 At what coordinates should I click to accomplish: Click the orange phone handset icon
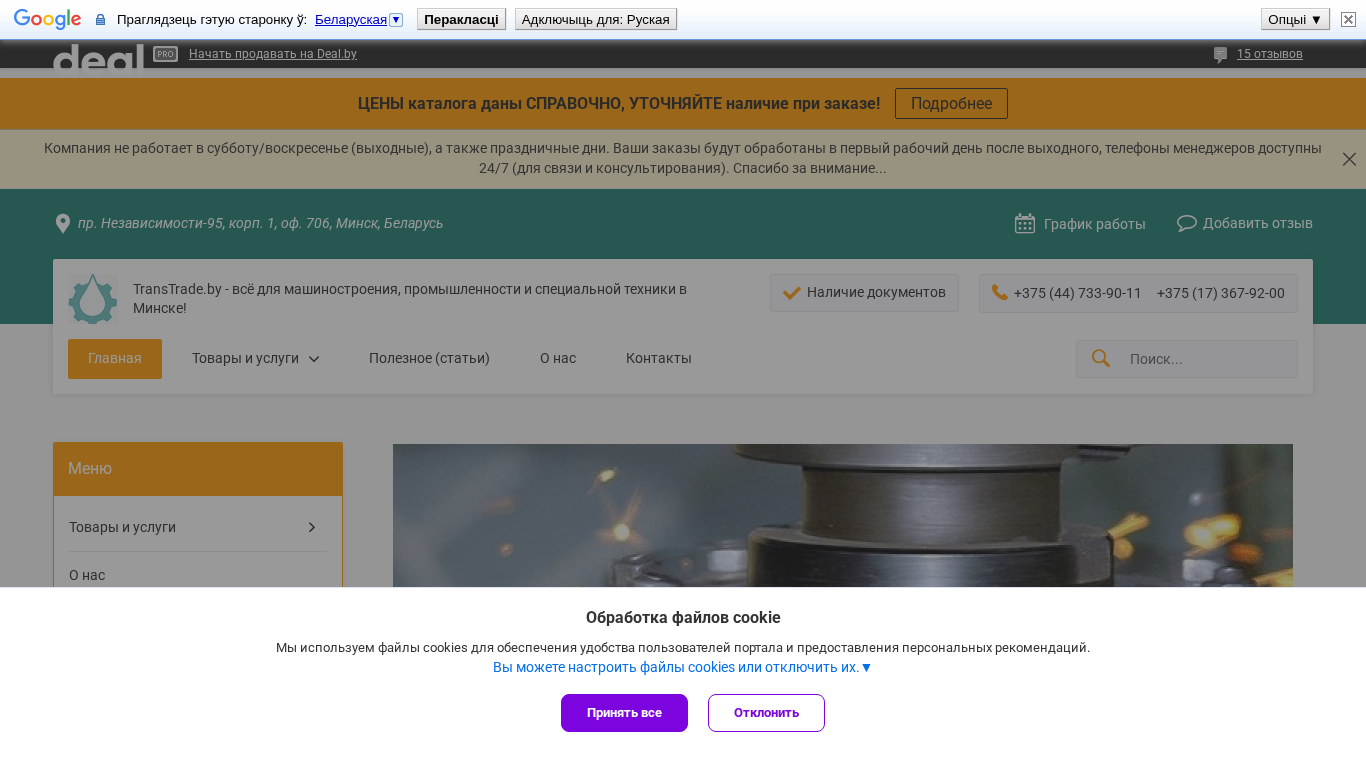click(999, 292)
